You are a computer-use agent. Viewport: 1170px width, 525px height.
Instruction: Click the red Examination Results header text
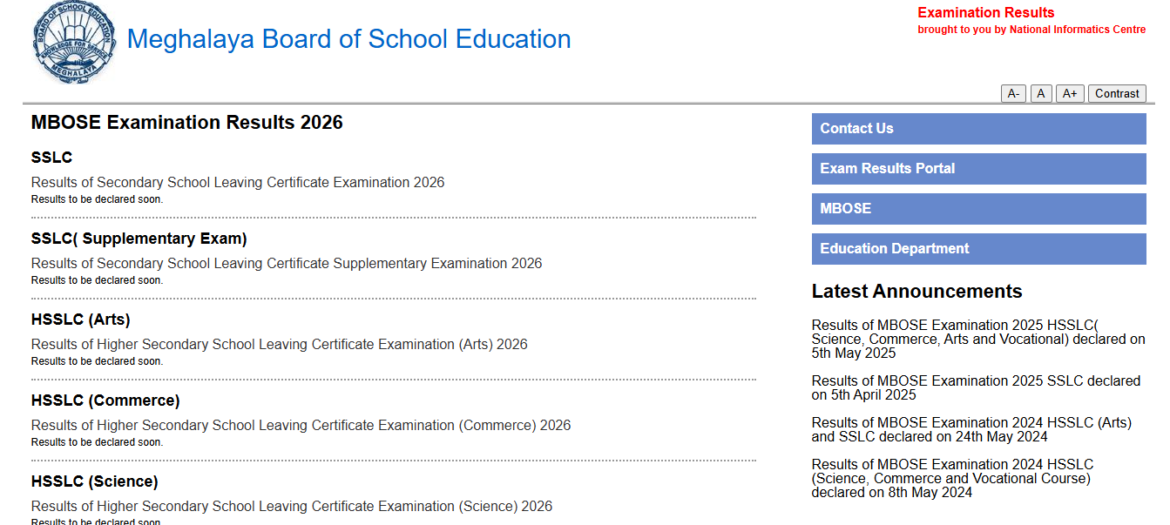coord(985,13)
